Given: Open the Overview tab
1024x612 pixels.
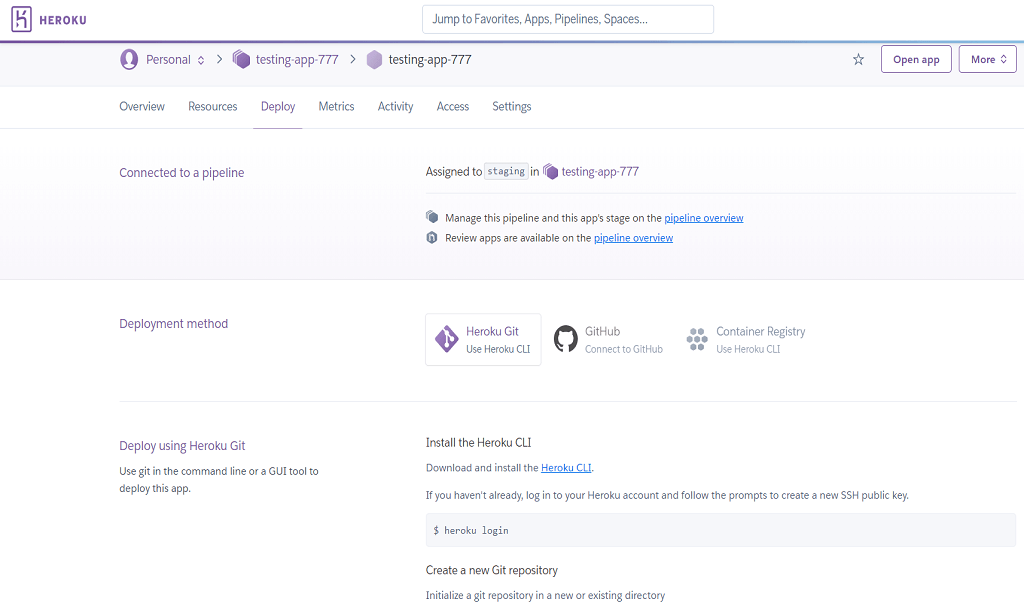Looking at the screenshot, I should (x=142, y=106).
